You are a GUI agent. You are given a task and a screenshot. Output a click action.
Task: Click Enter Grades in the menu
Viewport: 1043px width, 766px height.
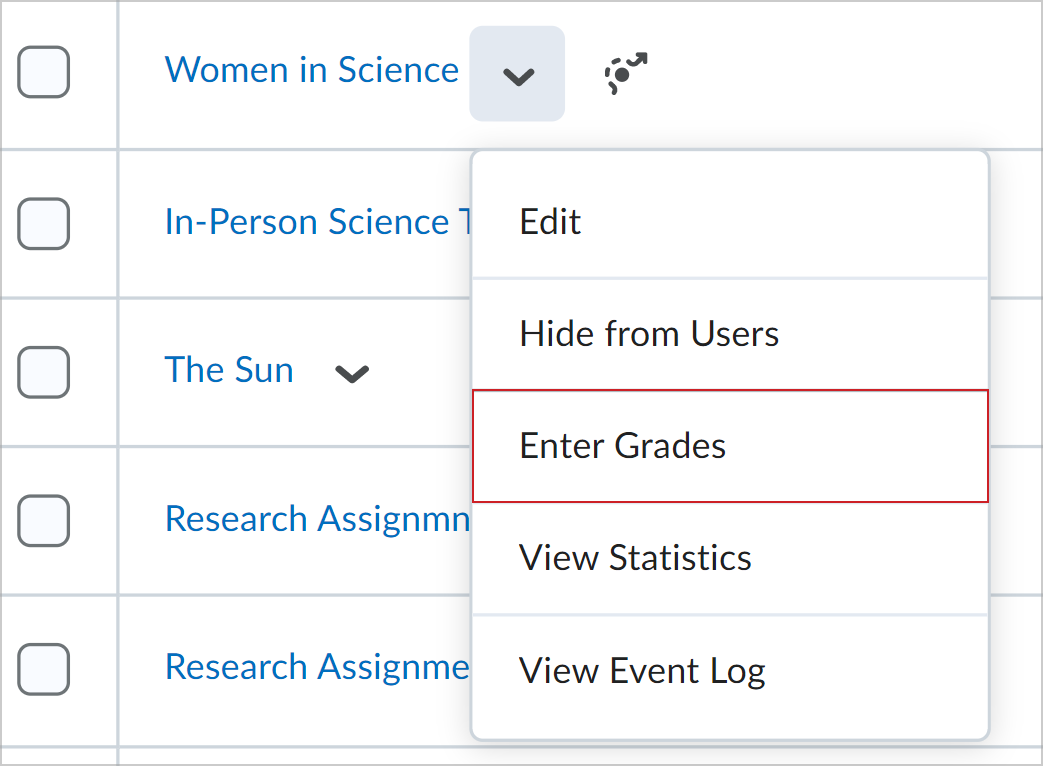pyautogui.click(x=622, y=446)
